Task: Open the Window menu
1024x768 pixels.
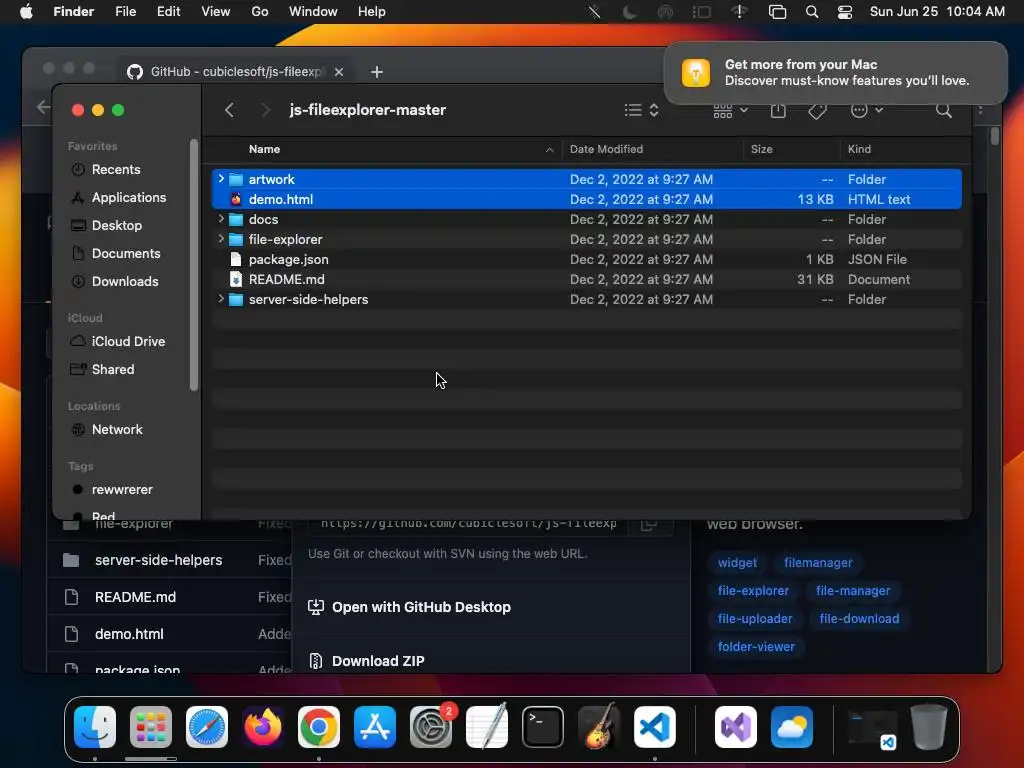Action: point(313,12)
